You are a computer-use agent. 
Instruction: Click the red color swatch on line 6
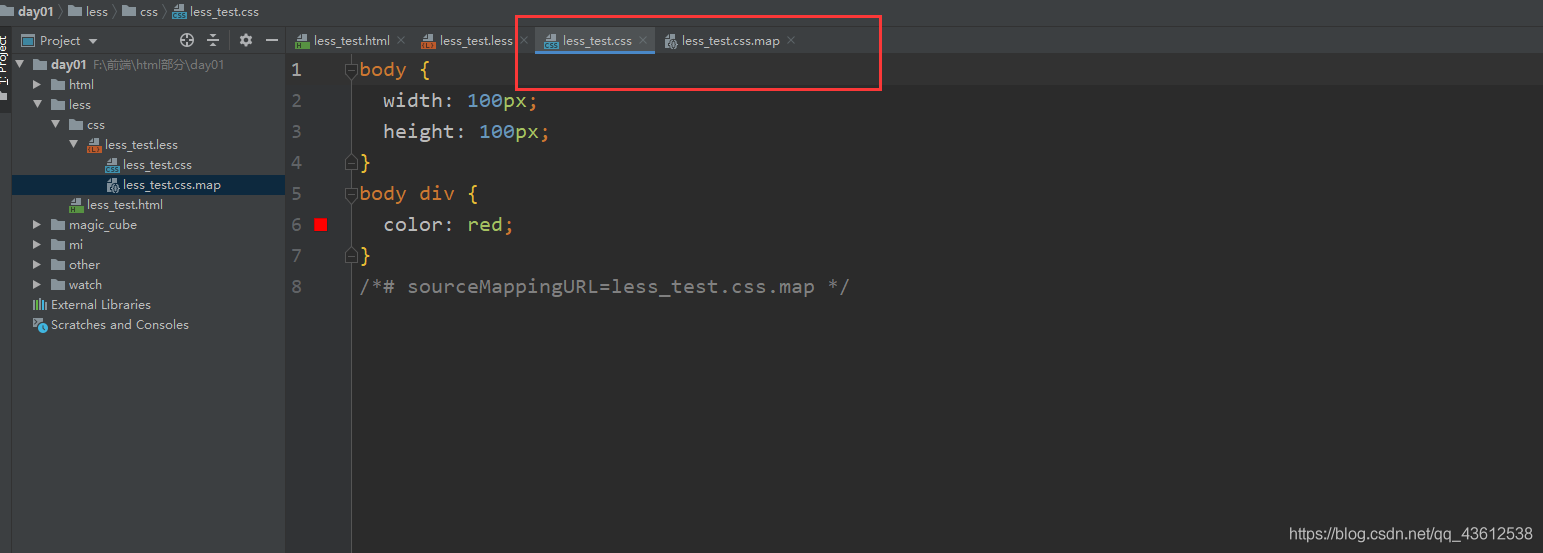tap(320, 225)
